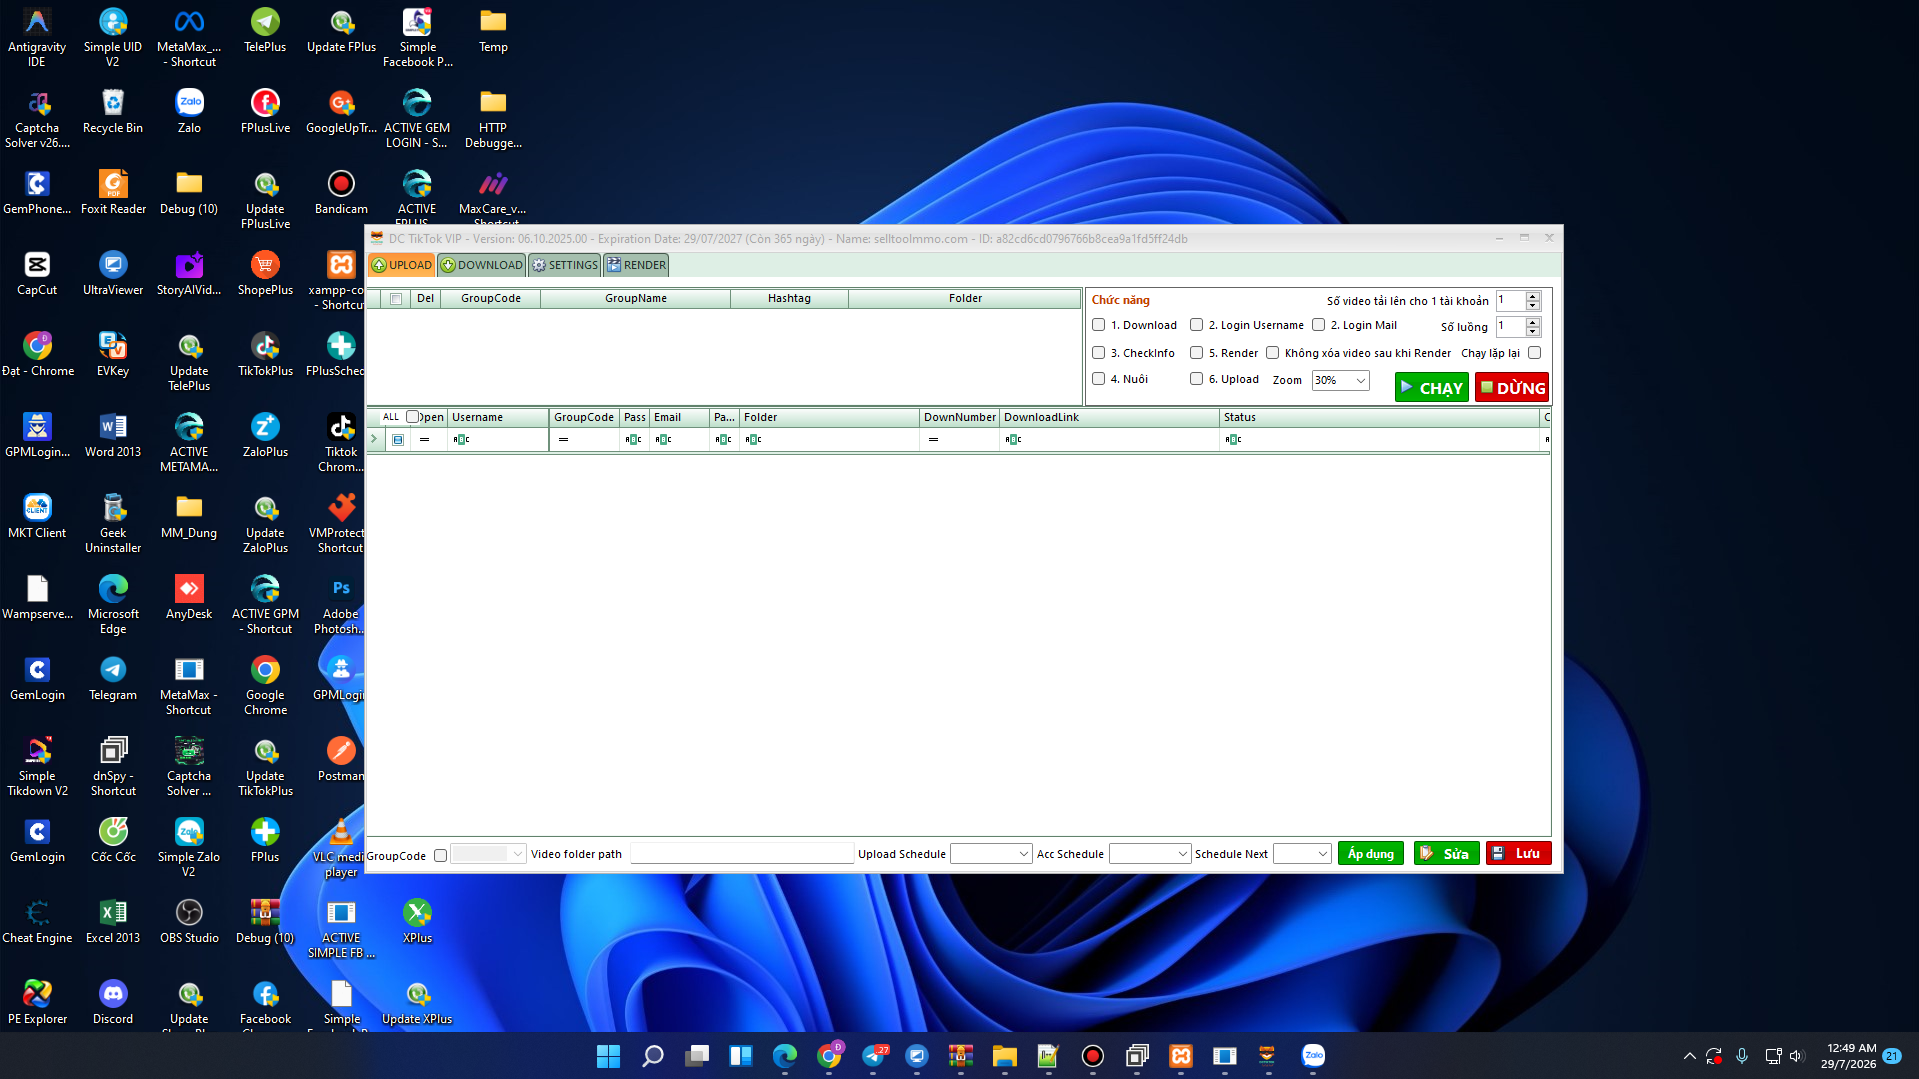Sort accounts by Username column header
The width and height of the screenshot is (1919, 1079).
point(498,418)
